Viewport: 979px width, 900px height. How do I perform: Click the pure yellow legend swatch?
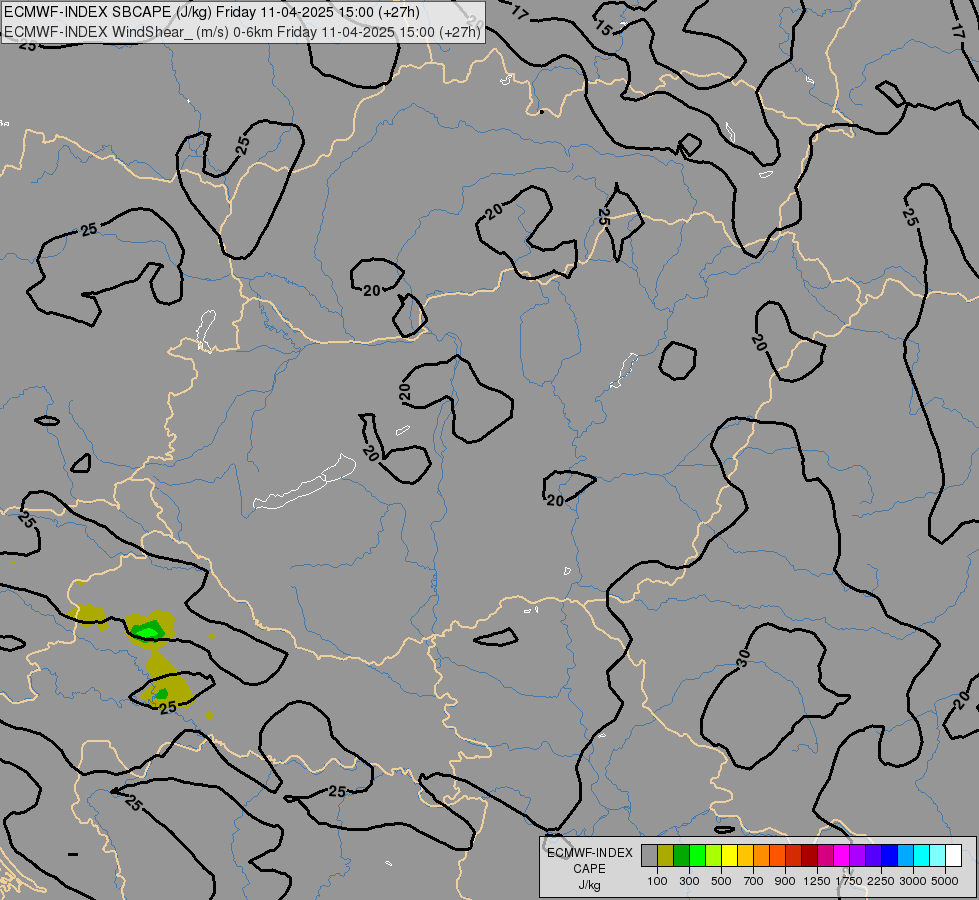pyautogui.click(x=729, y=855)
